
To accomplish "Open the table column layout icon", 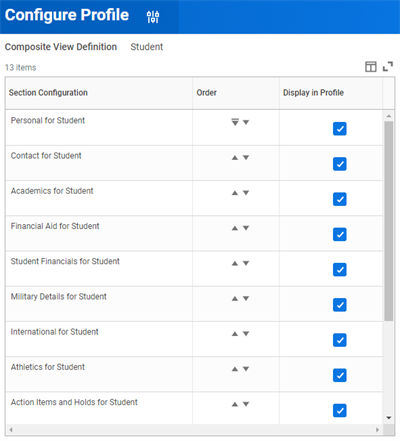I will 371,67.
